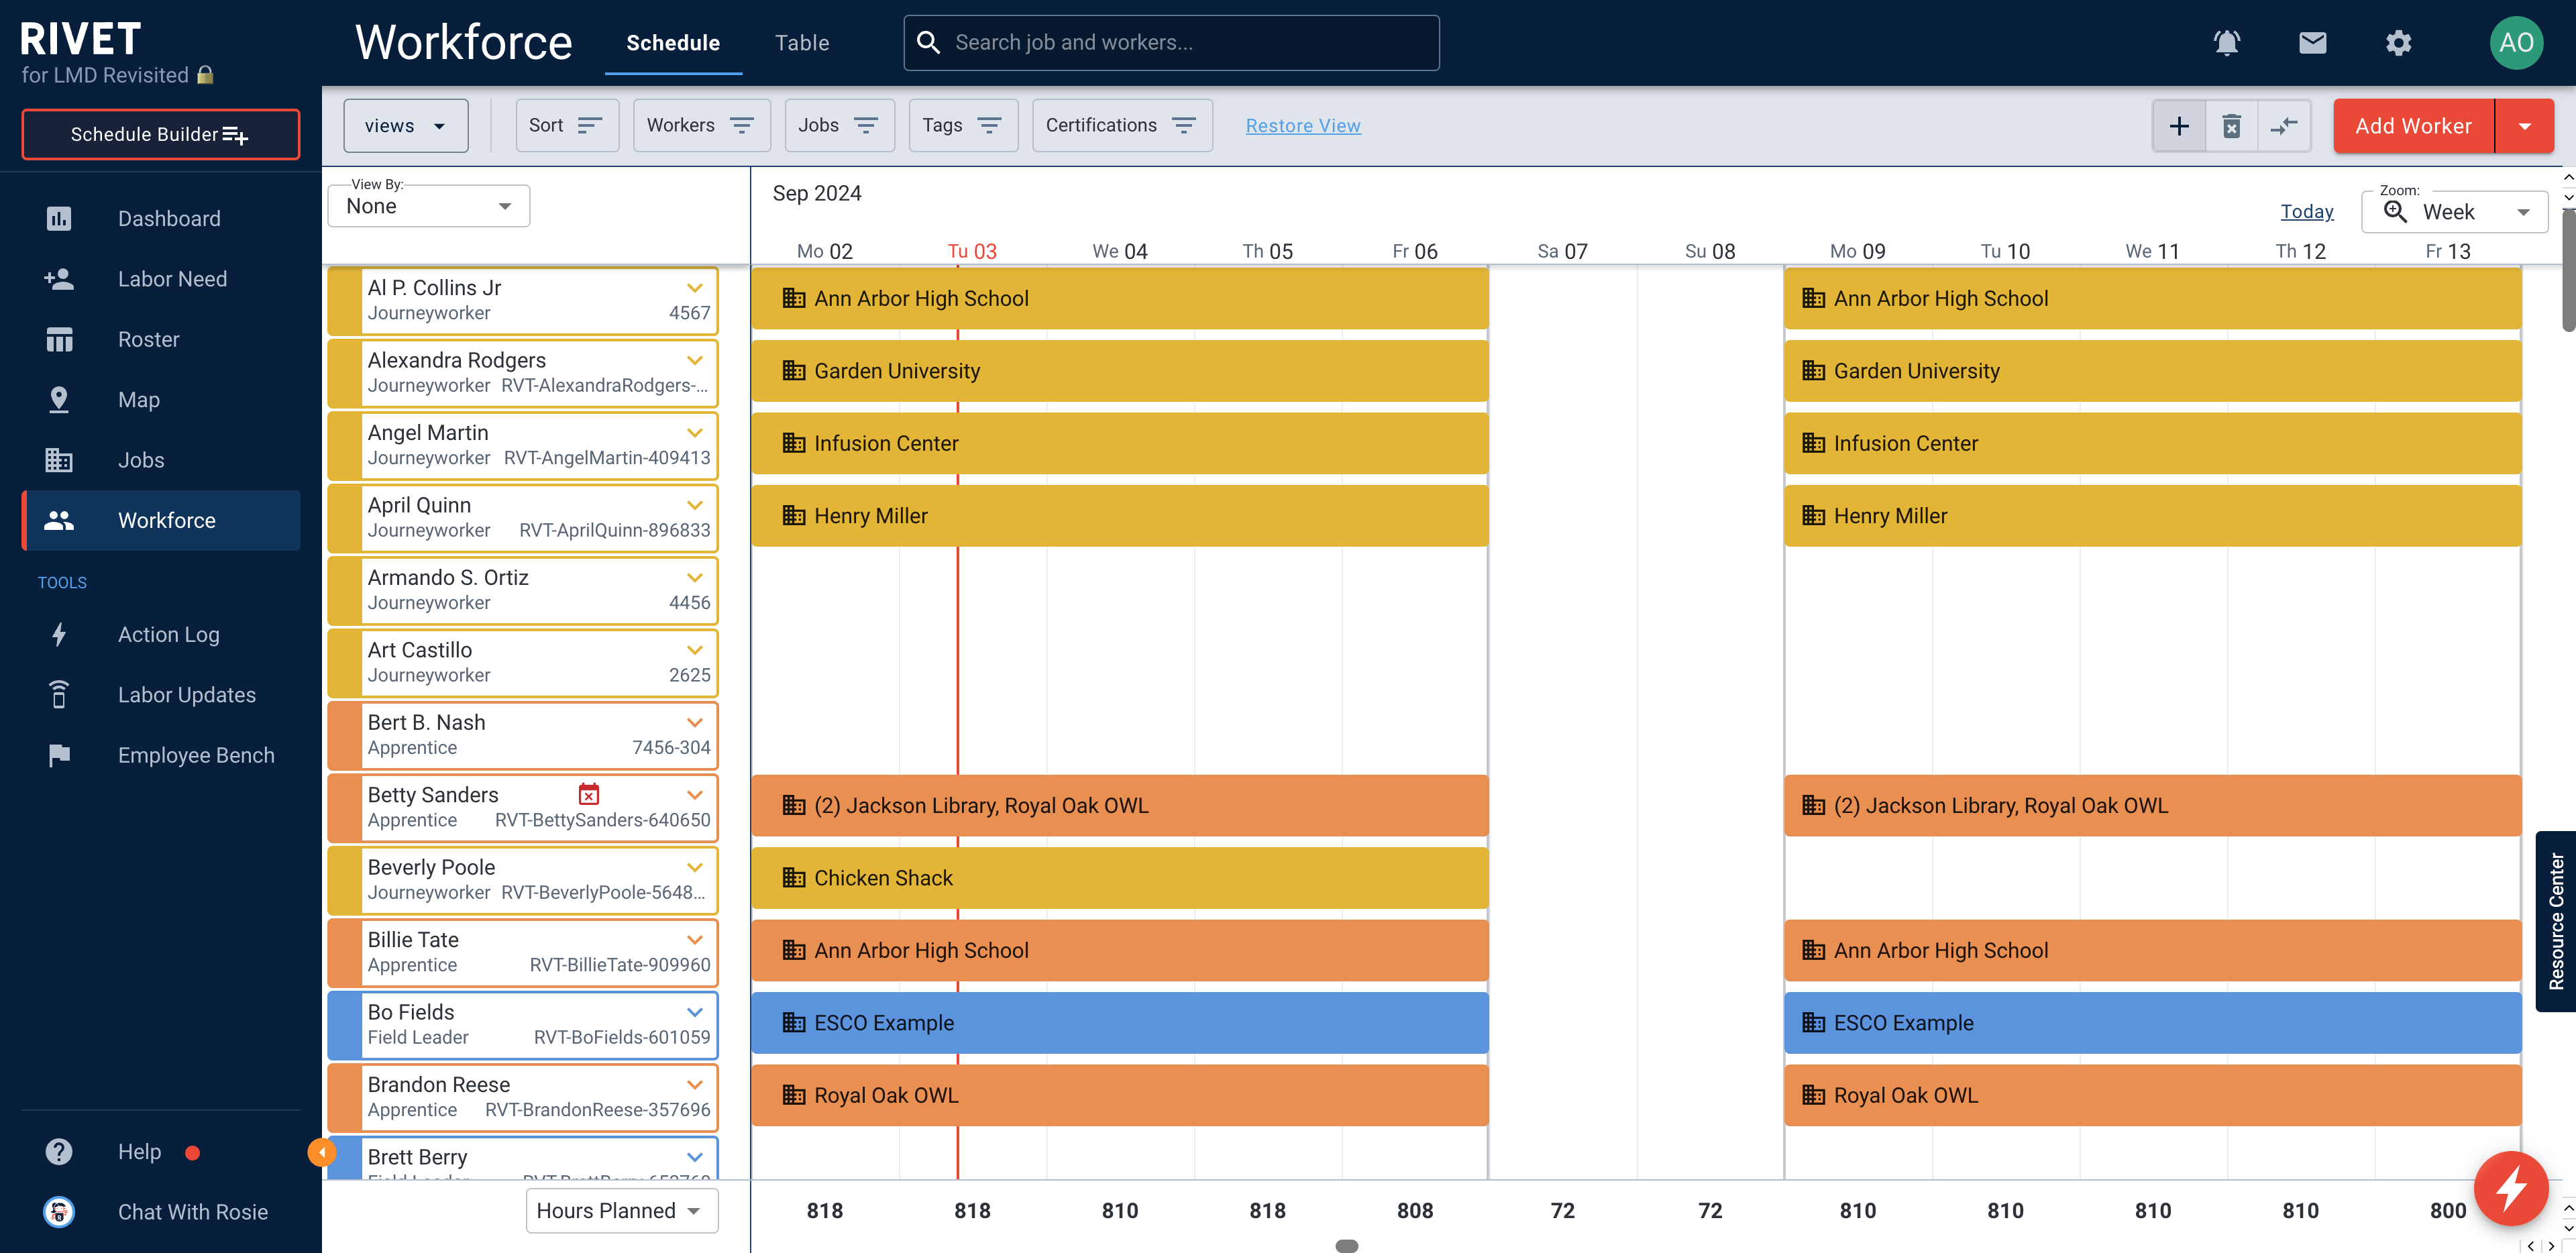This screenshot has width=2576, height=1253.
Task: Expand Angel Martin row chevron
Action: tap(694, 433)
